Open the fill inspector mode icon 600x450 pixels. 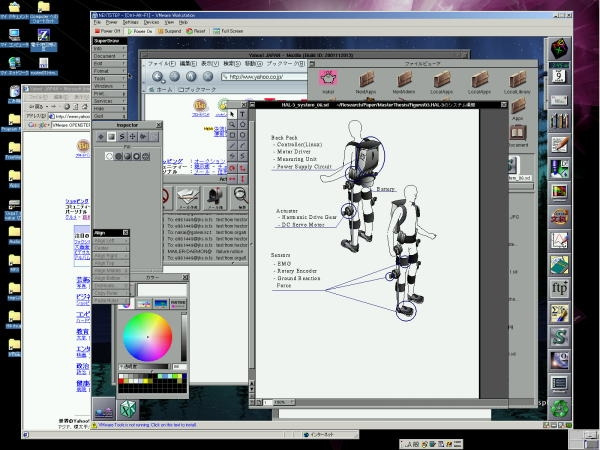click(111, 137)
